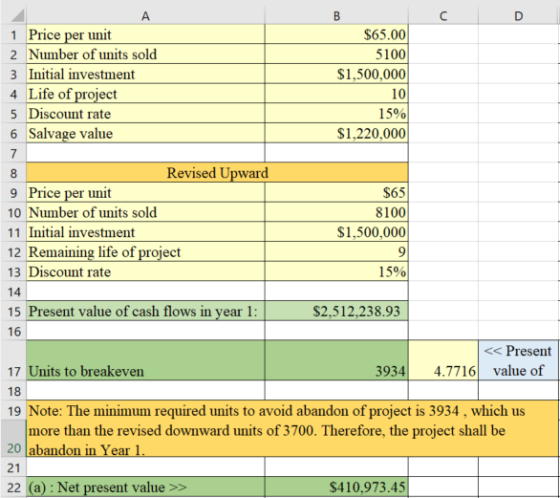The width and height of the screenshot is (560, 498).
Task: Click the $65.00 price cell in row 1
Action: click(336, 34)
